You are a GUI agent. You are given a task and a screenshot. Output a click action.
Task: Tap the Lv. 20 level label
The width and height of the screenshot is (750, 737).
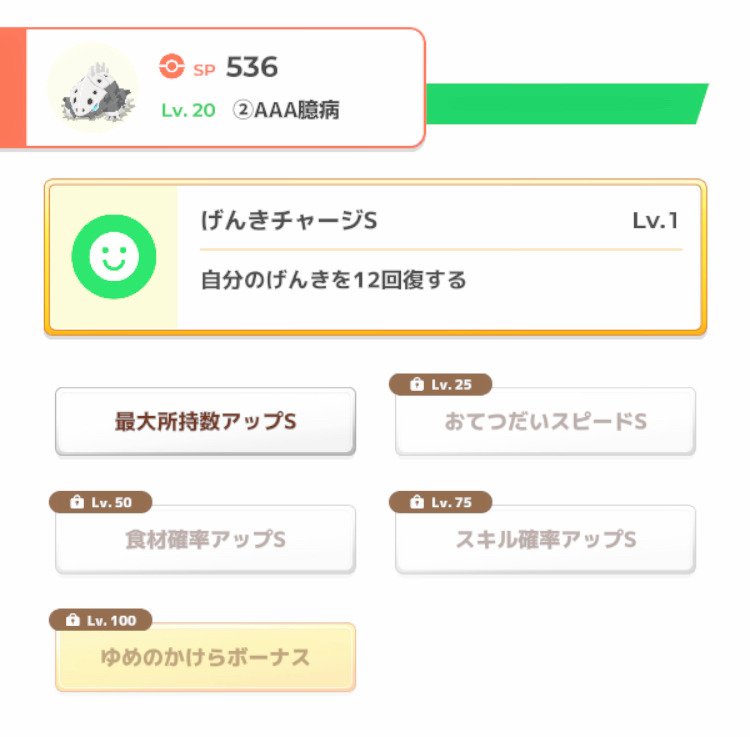(x=188, y=110)
